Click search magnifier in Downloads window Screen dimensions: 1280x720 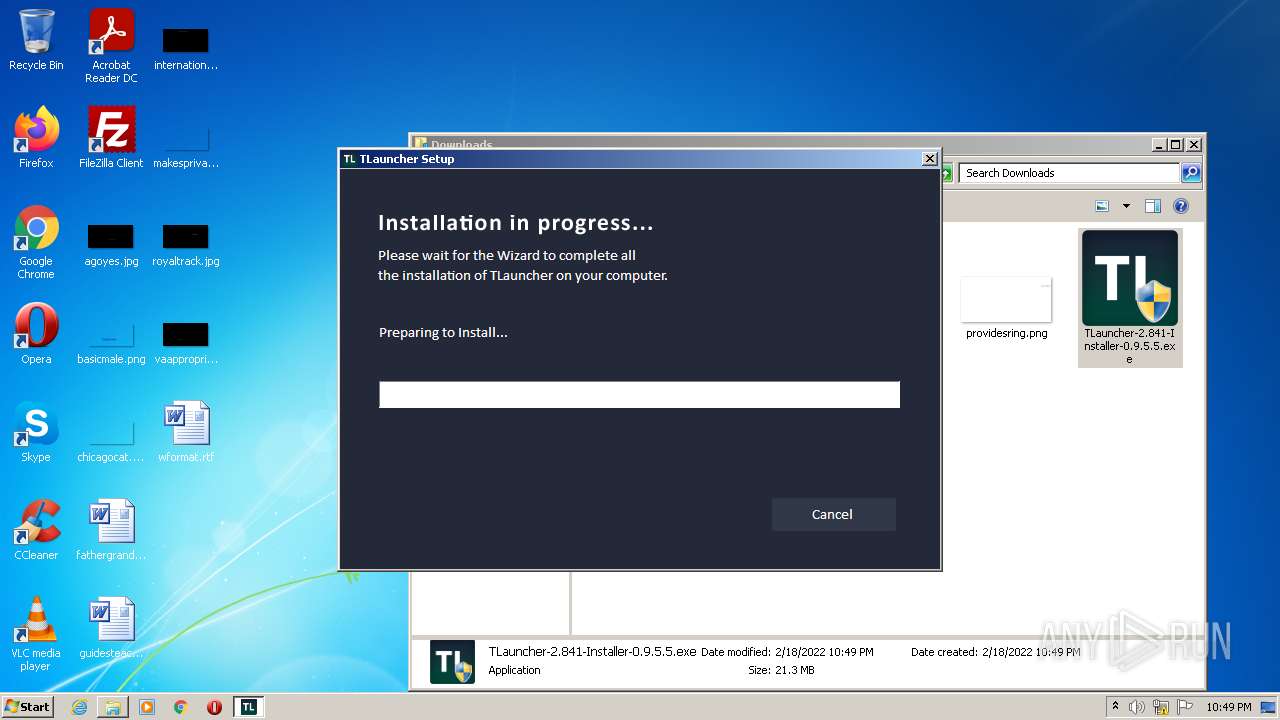[1191, 173]
